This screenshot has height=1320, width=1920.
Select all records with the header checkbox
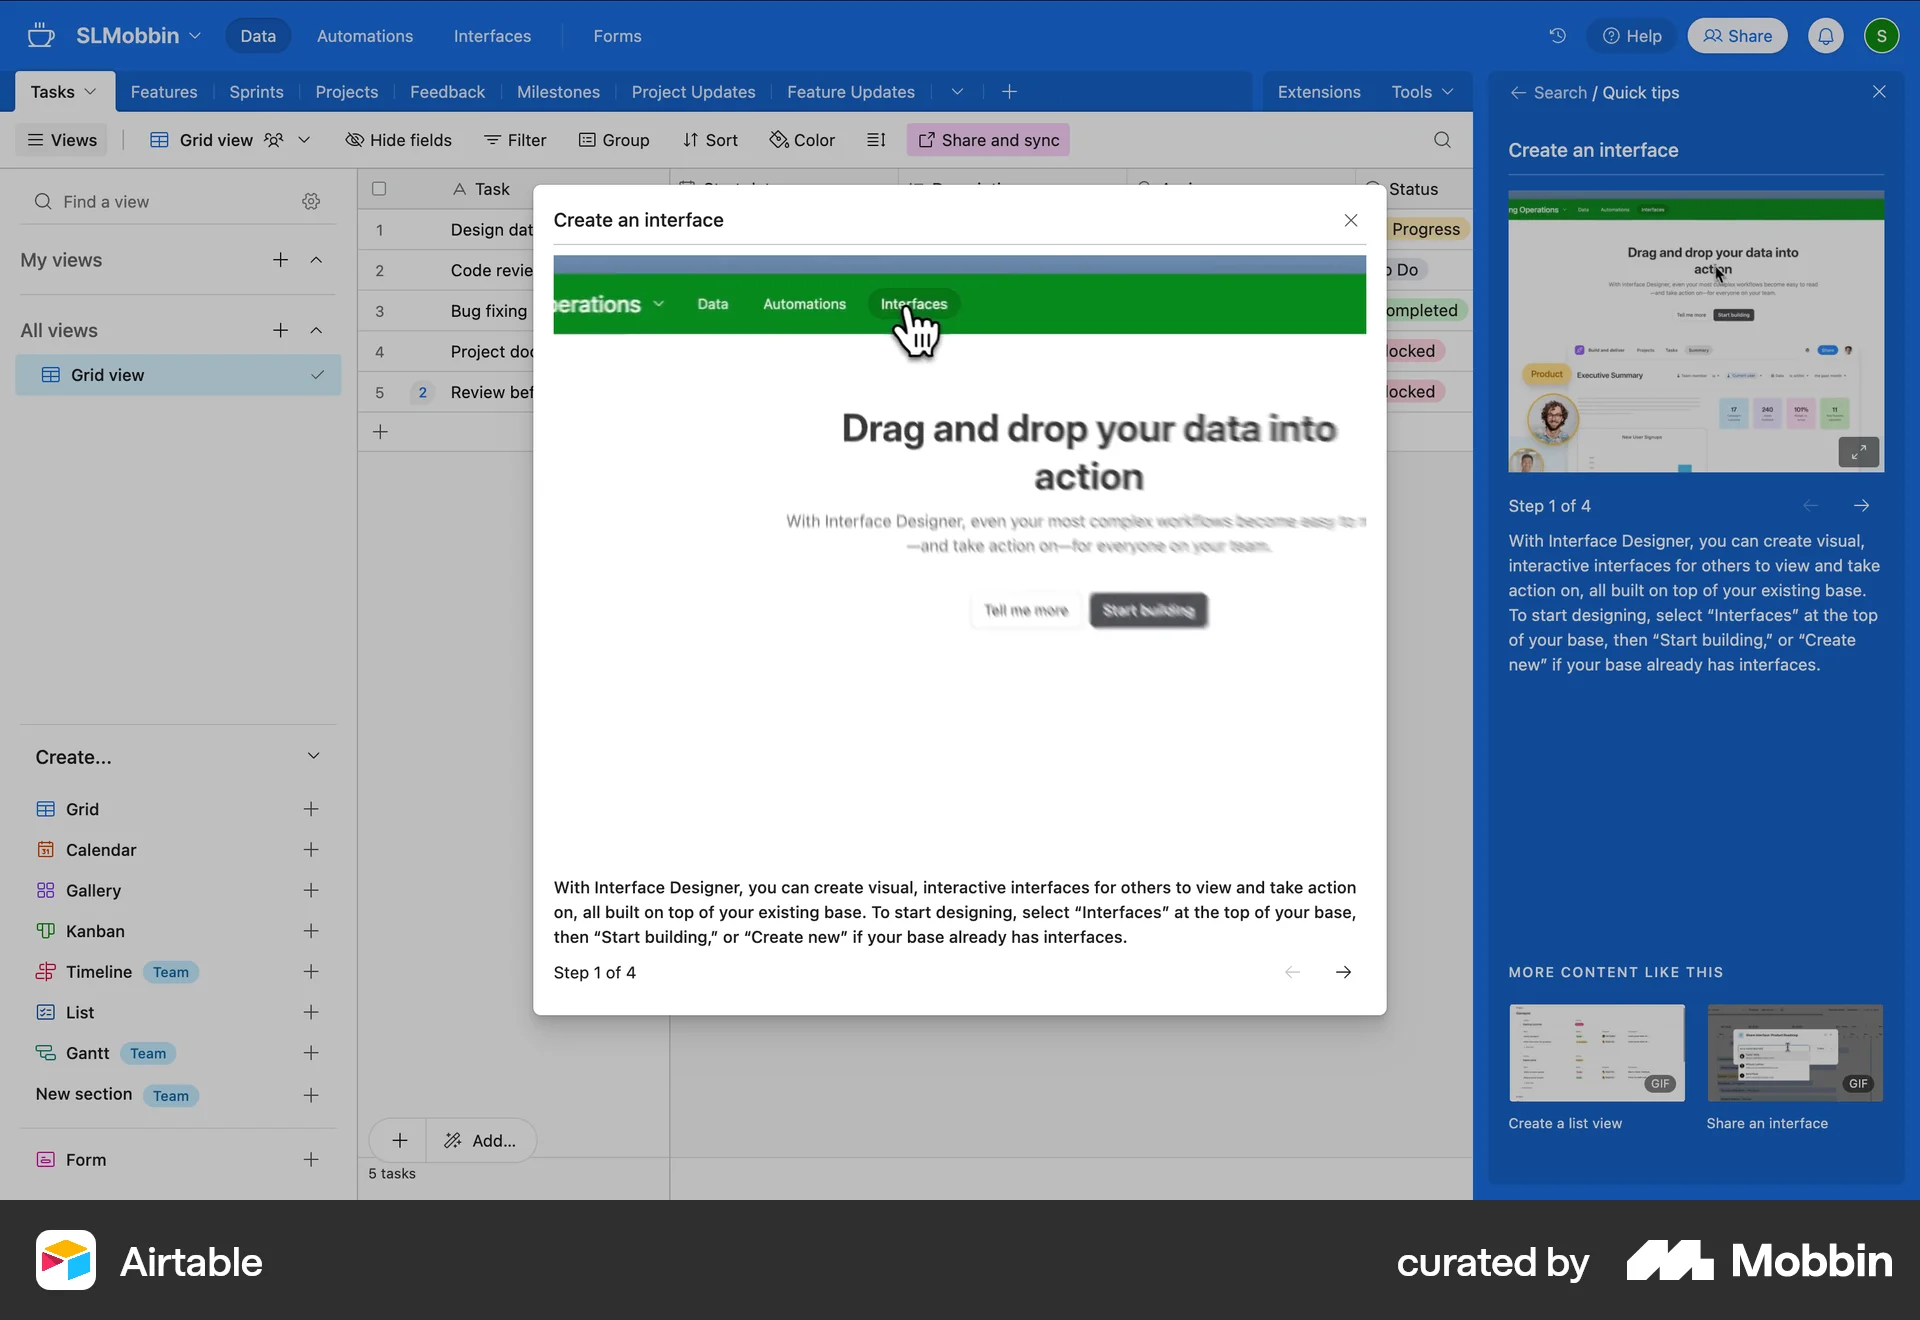pos(379,189)
